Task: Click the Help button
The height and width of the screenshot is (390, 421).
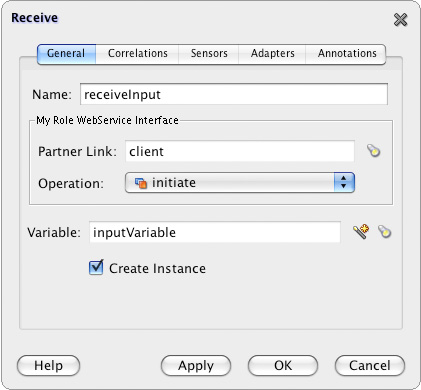Action: coord(48,366)
